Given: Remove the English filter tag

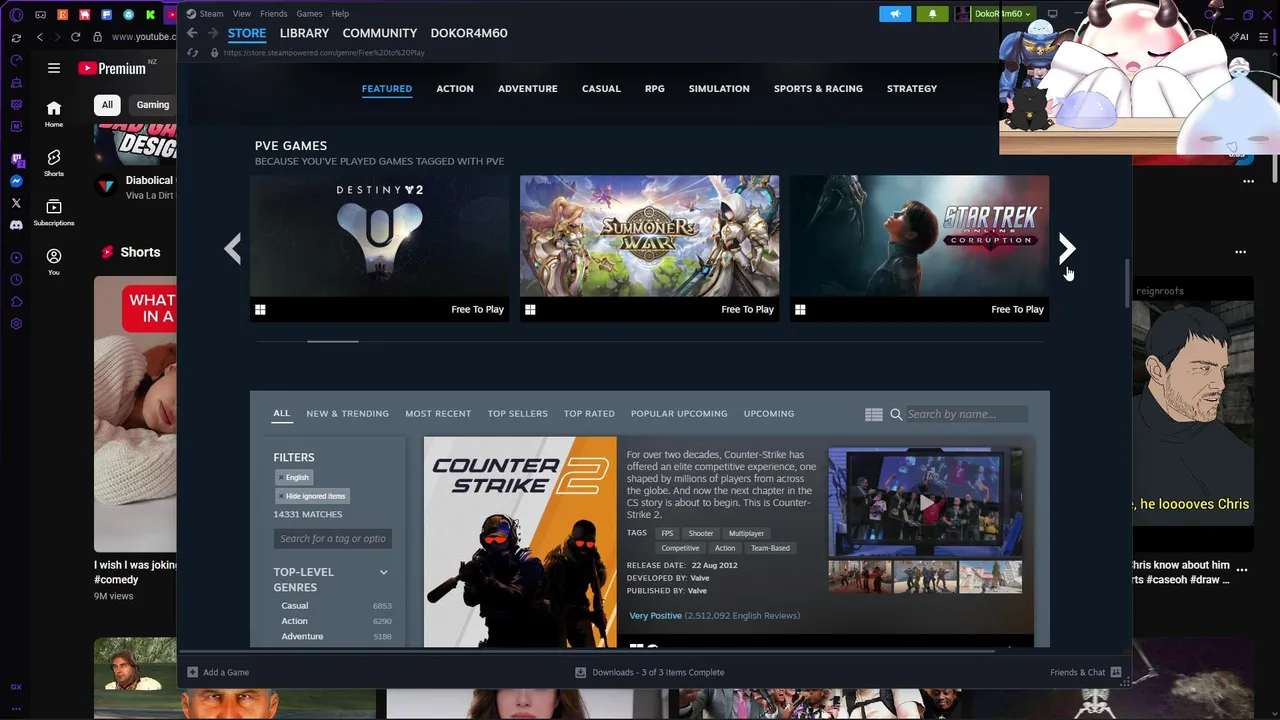Looking at the screenshot, I should tap(294, 477).
